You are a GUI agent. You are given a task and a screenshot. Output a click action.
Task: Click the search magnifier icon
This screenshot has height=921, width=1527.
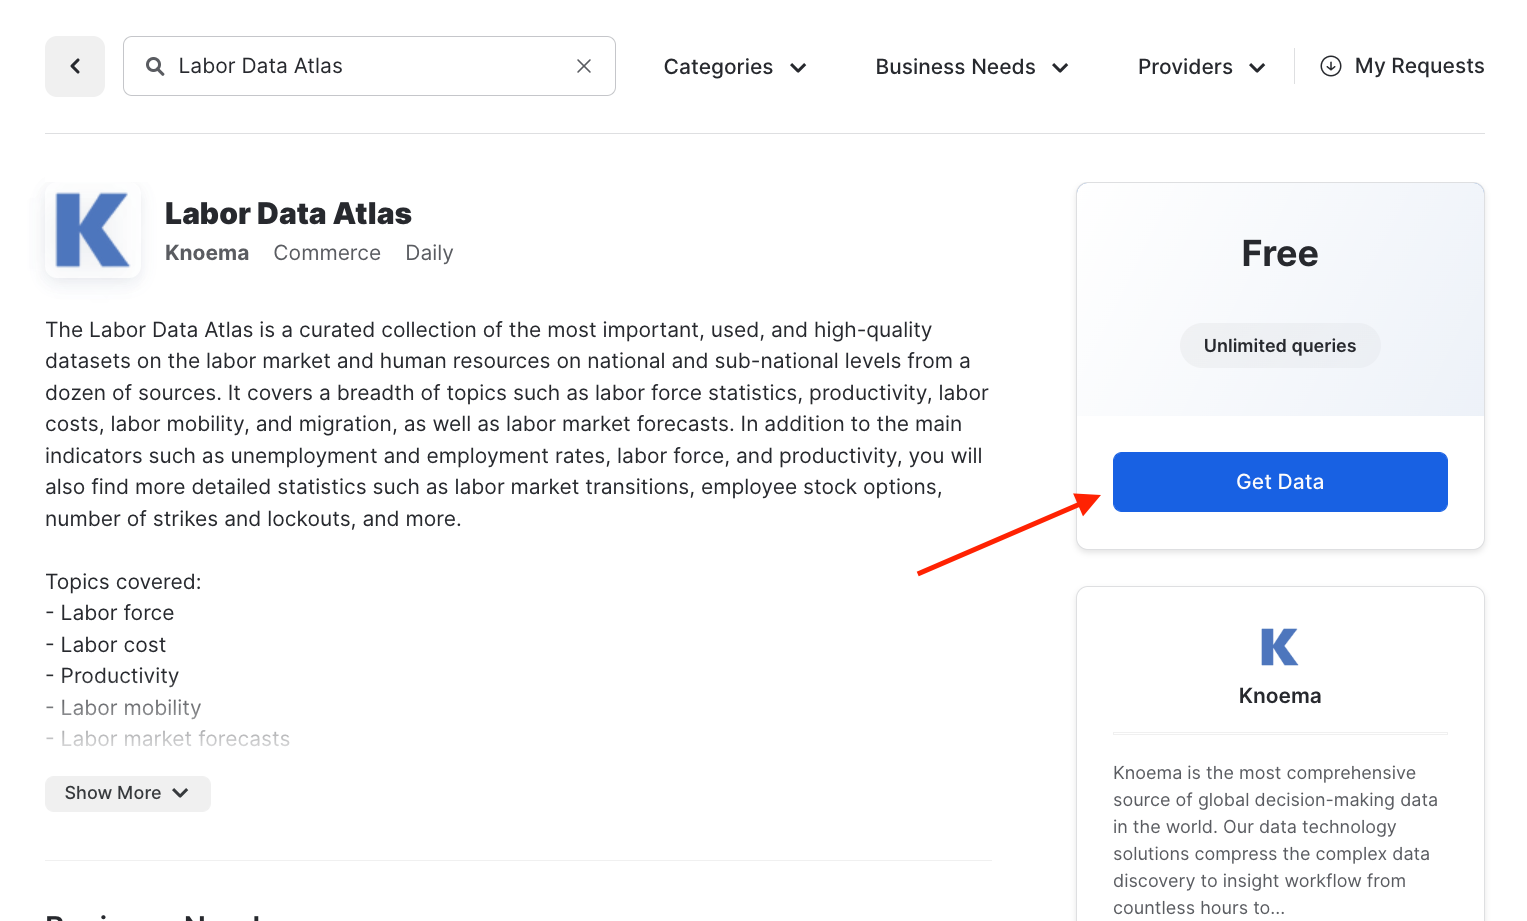pyautogui.click(x=155, y=67)
